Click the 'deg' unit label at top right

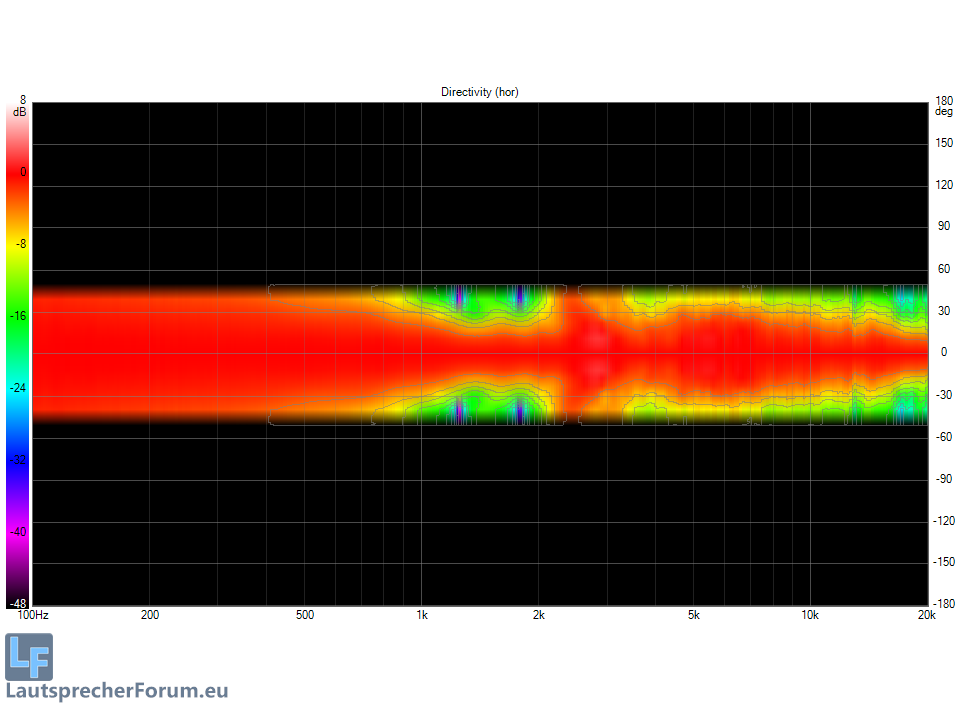pos(943,112)
